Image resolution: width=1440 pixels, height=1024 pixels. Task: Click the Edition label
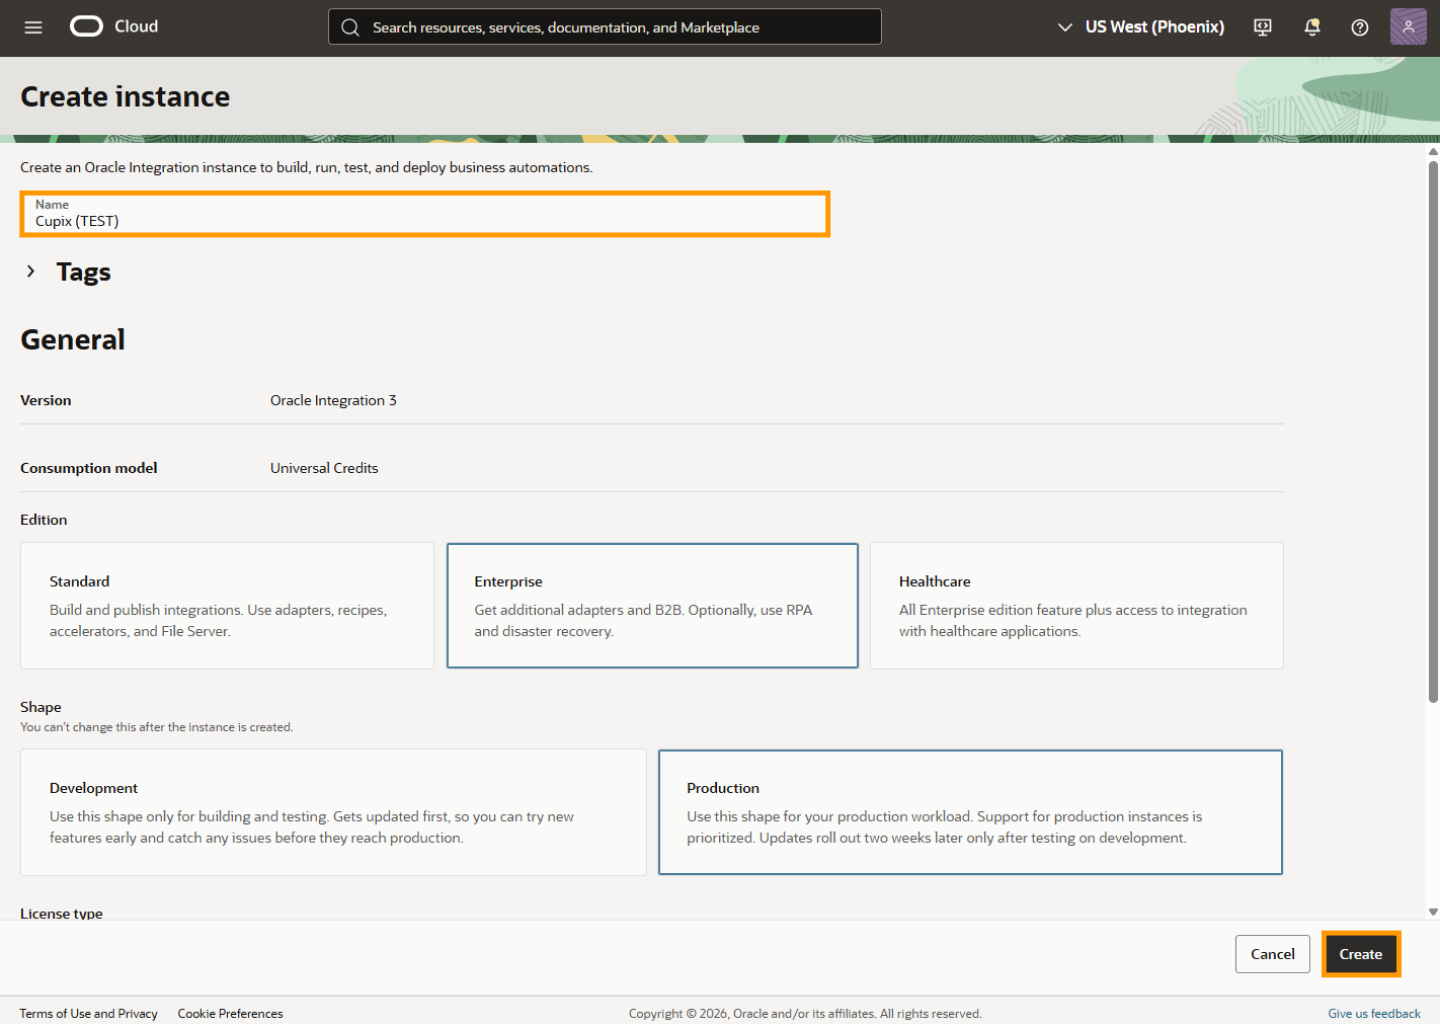tap(44, 520)
